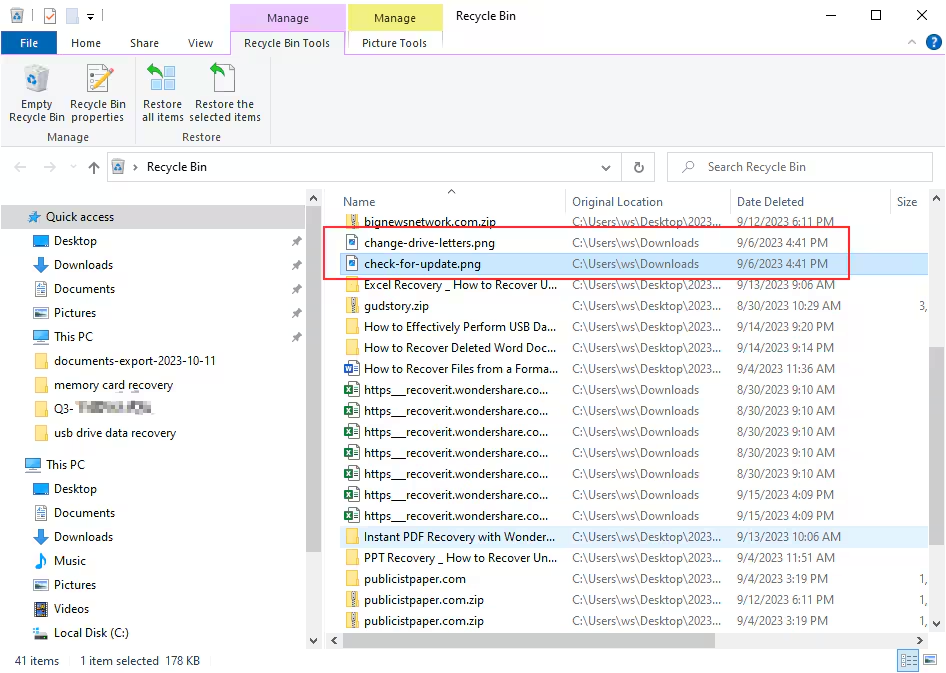
Task: Select PPT Recovery folder row
Action: coord(633,558)
